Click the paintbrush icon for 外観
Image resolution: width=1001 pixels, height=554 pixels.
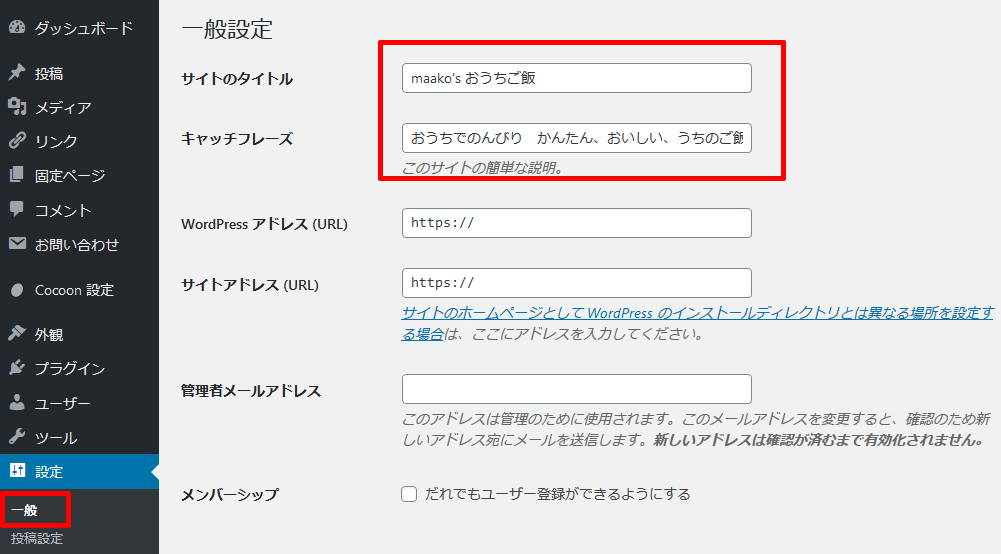click(x=17, y=333)
